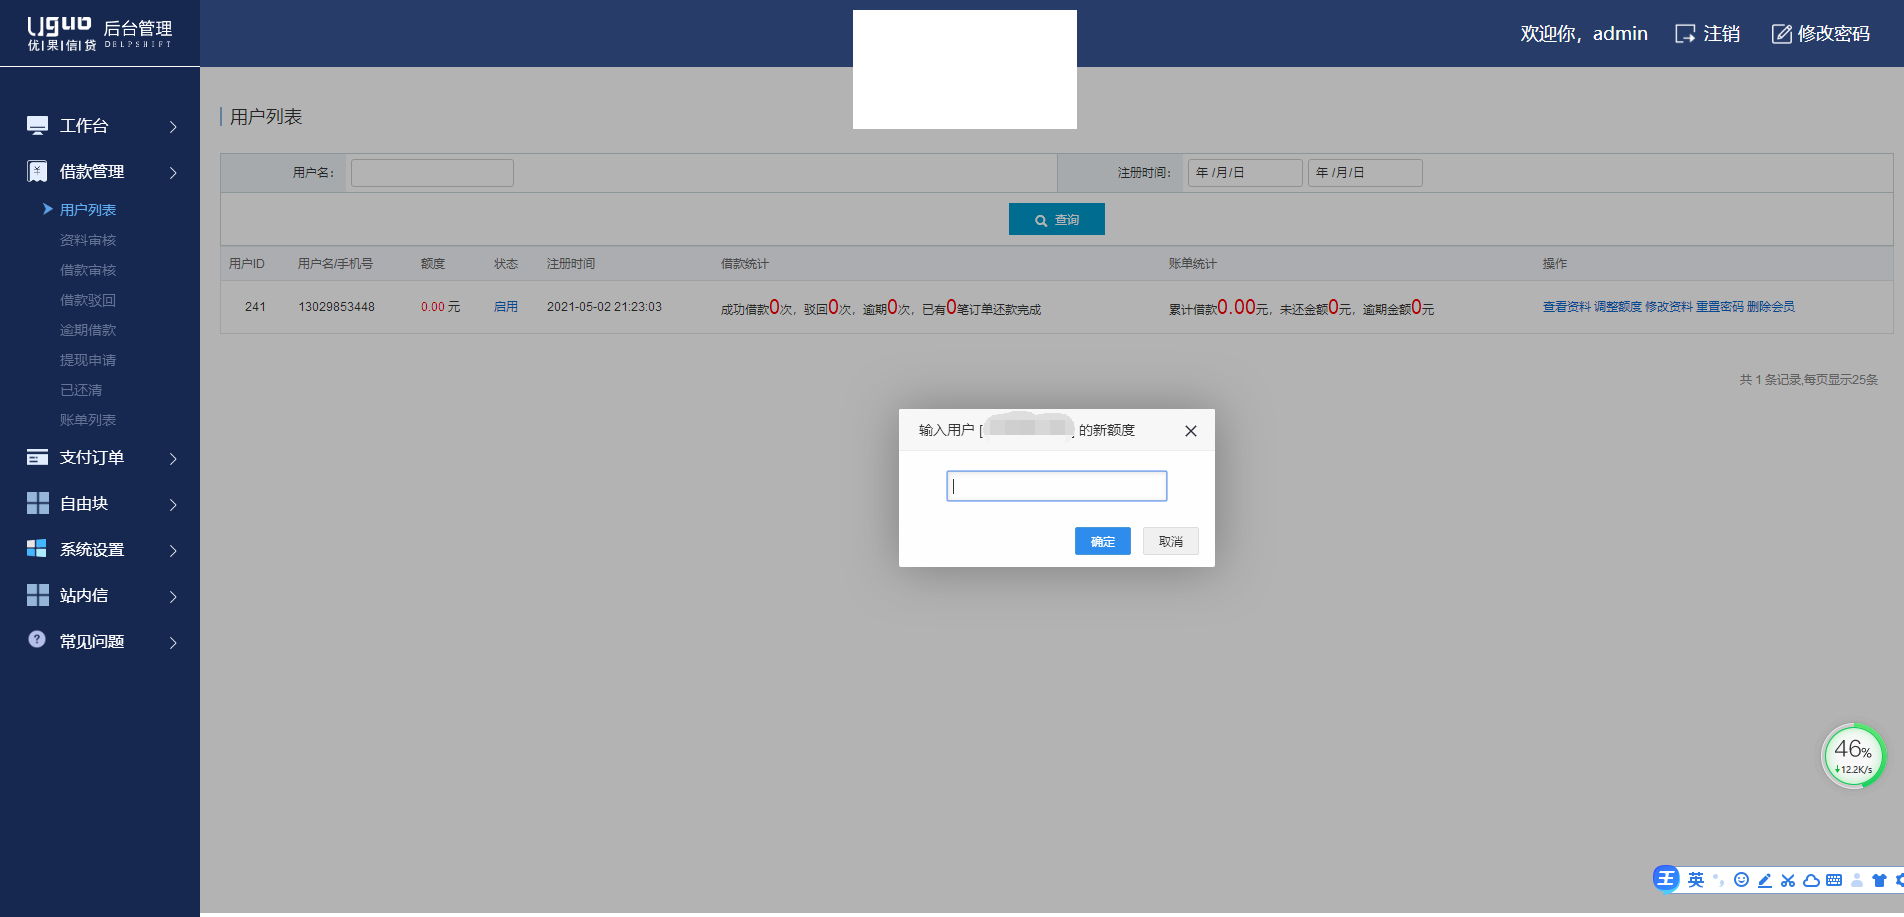Cancel the dialog with 取消 button
The image size is (1904, 917).
tap(1171, 541)
